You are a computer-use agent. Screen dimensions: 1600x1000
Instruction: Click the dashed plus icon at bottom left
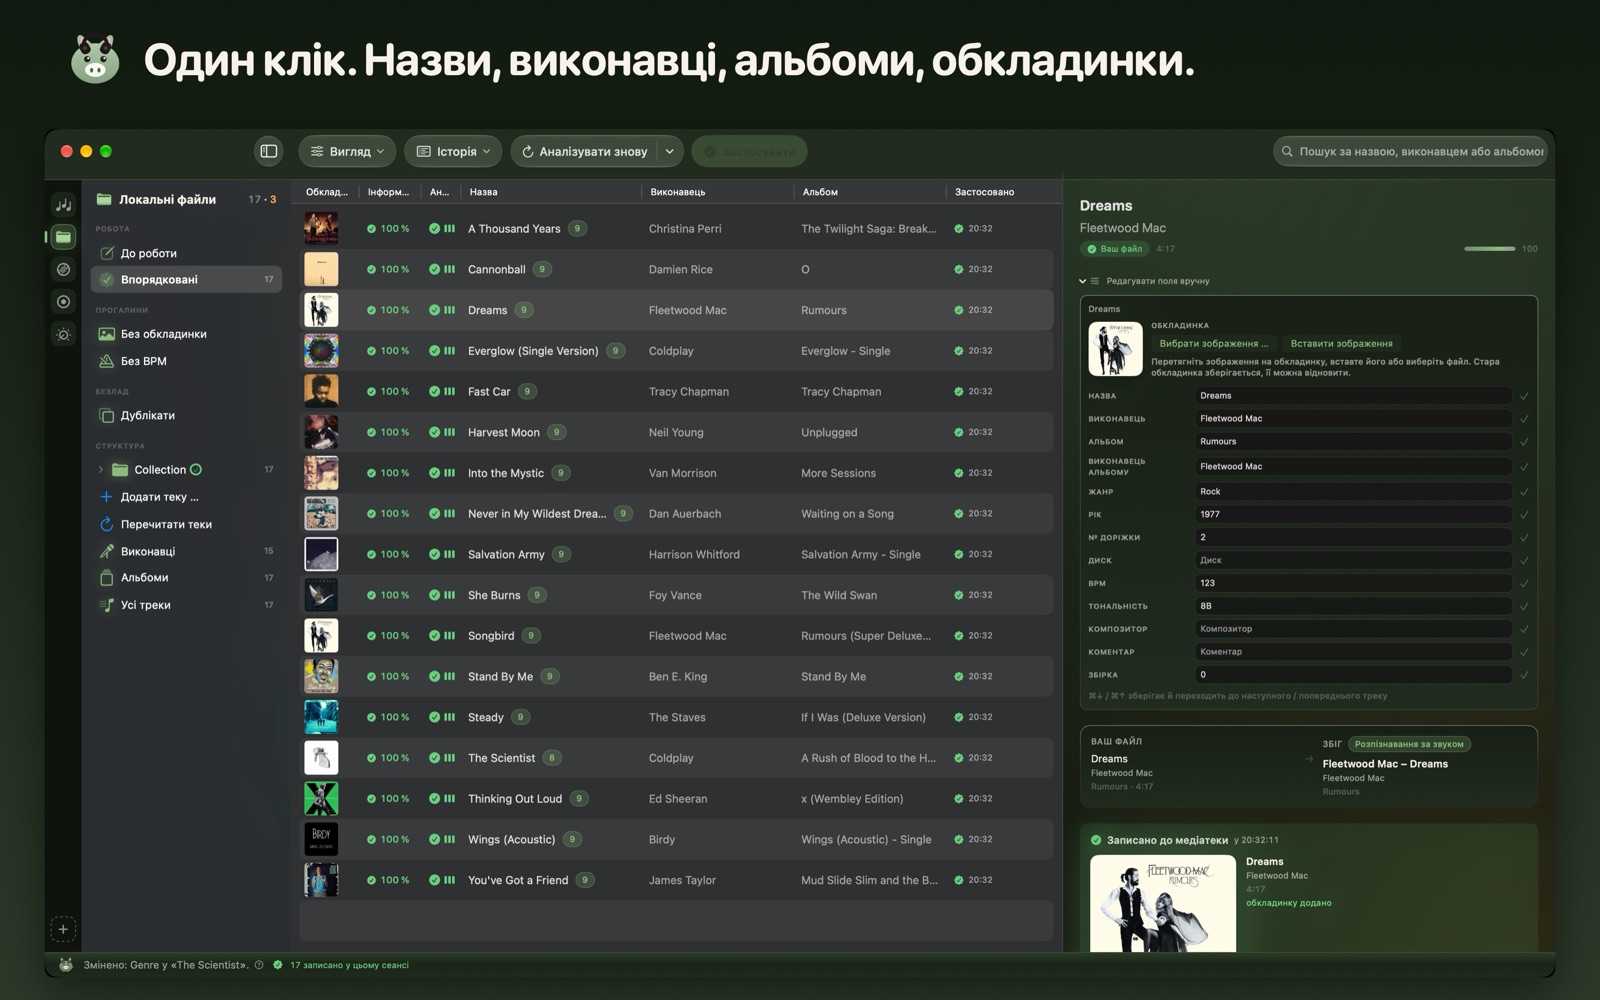click(x=63, y=929)
